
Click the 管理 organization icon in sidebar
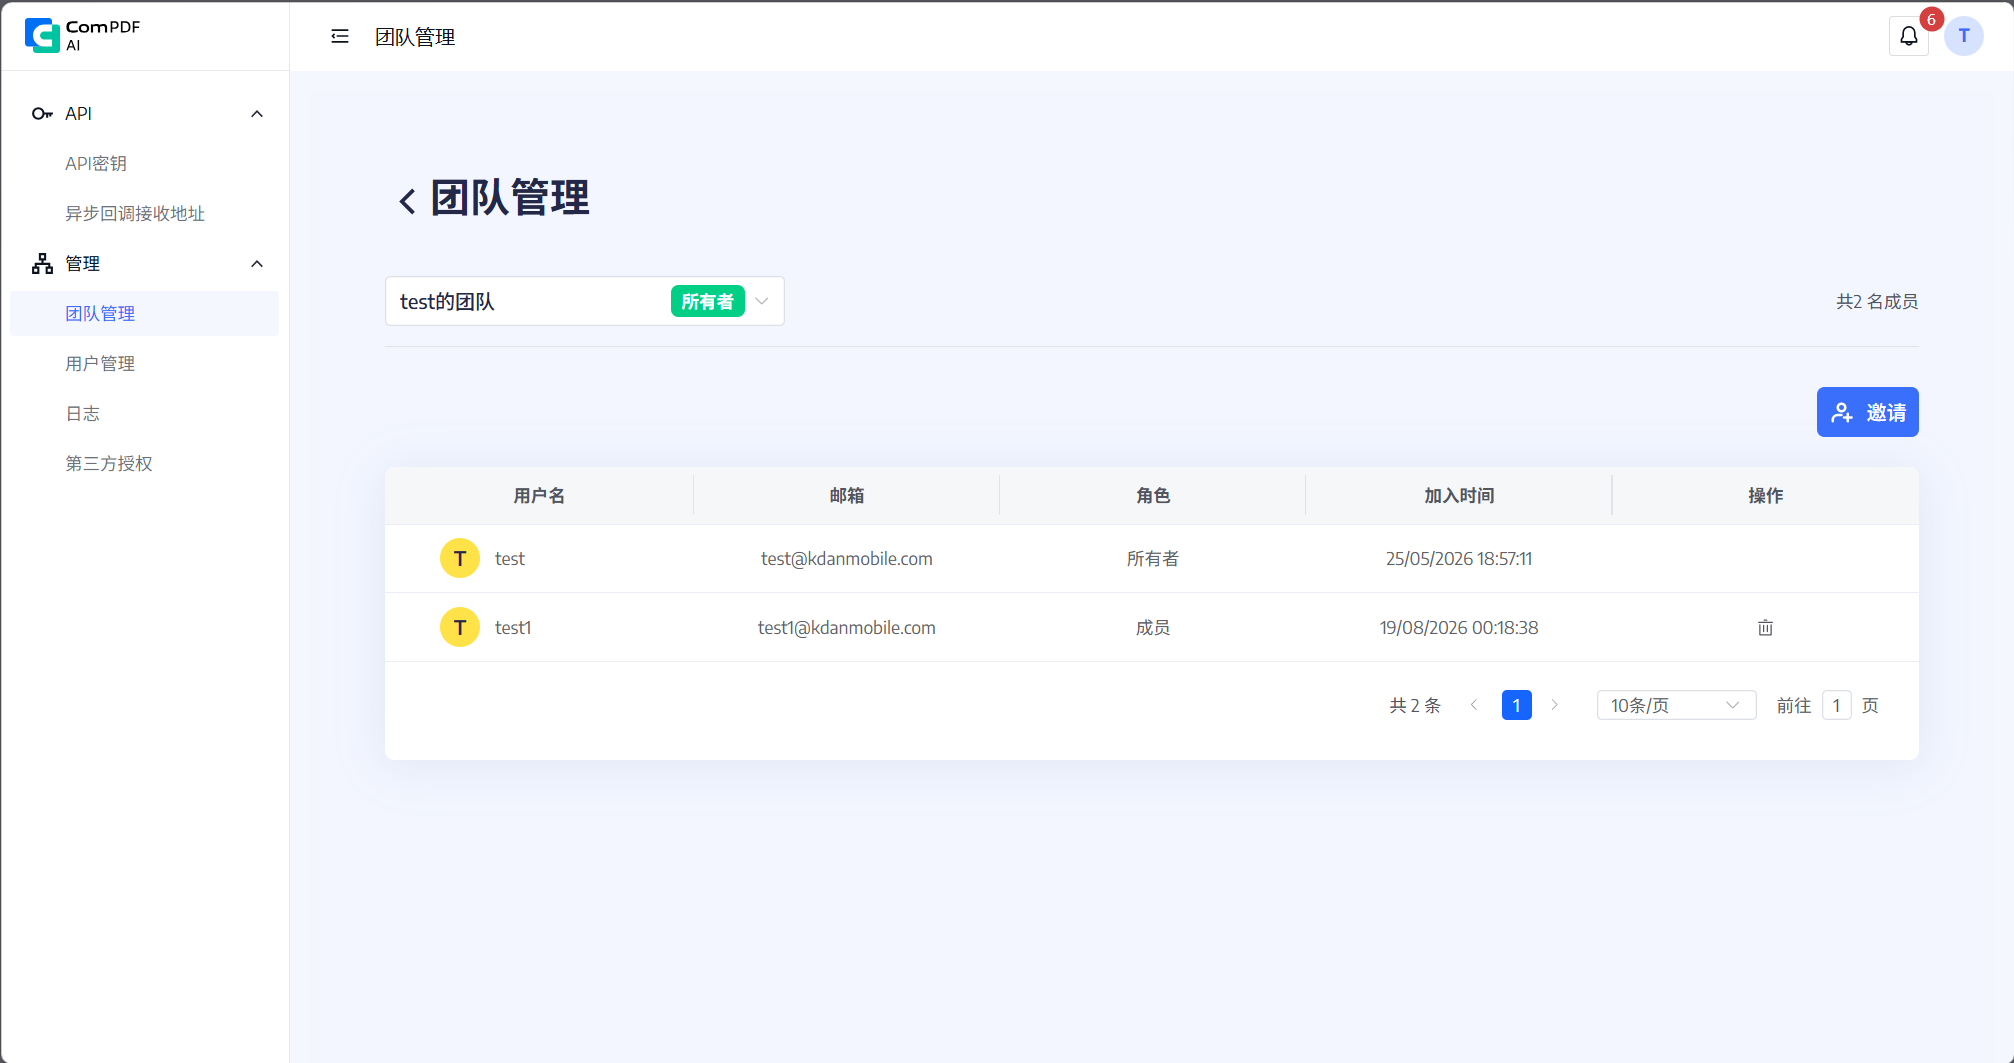42,264
